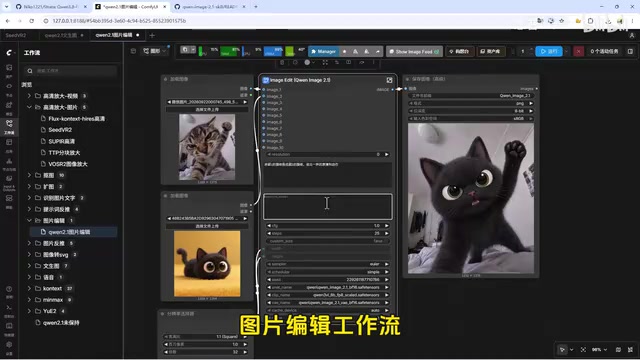Click the help icon in the sidebar
Screen dimensions: 640x360
point(9,289)
